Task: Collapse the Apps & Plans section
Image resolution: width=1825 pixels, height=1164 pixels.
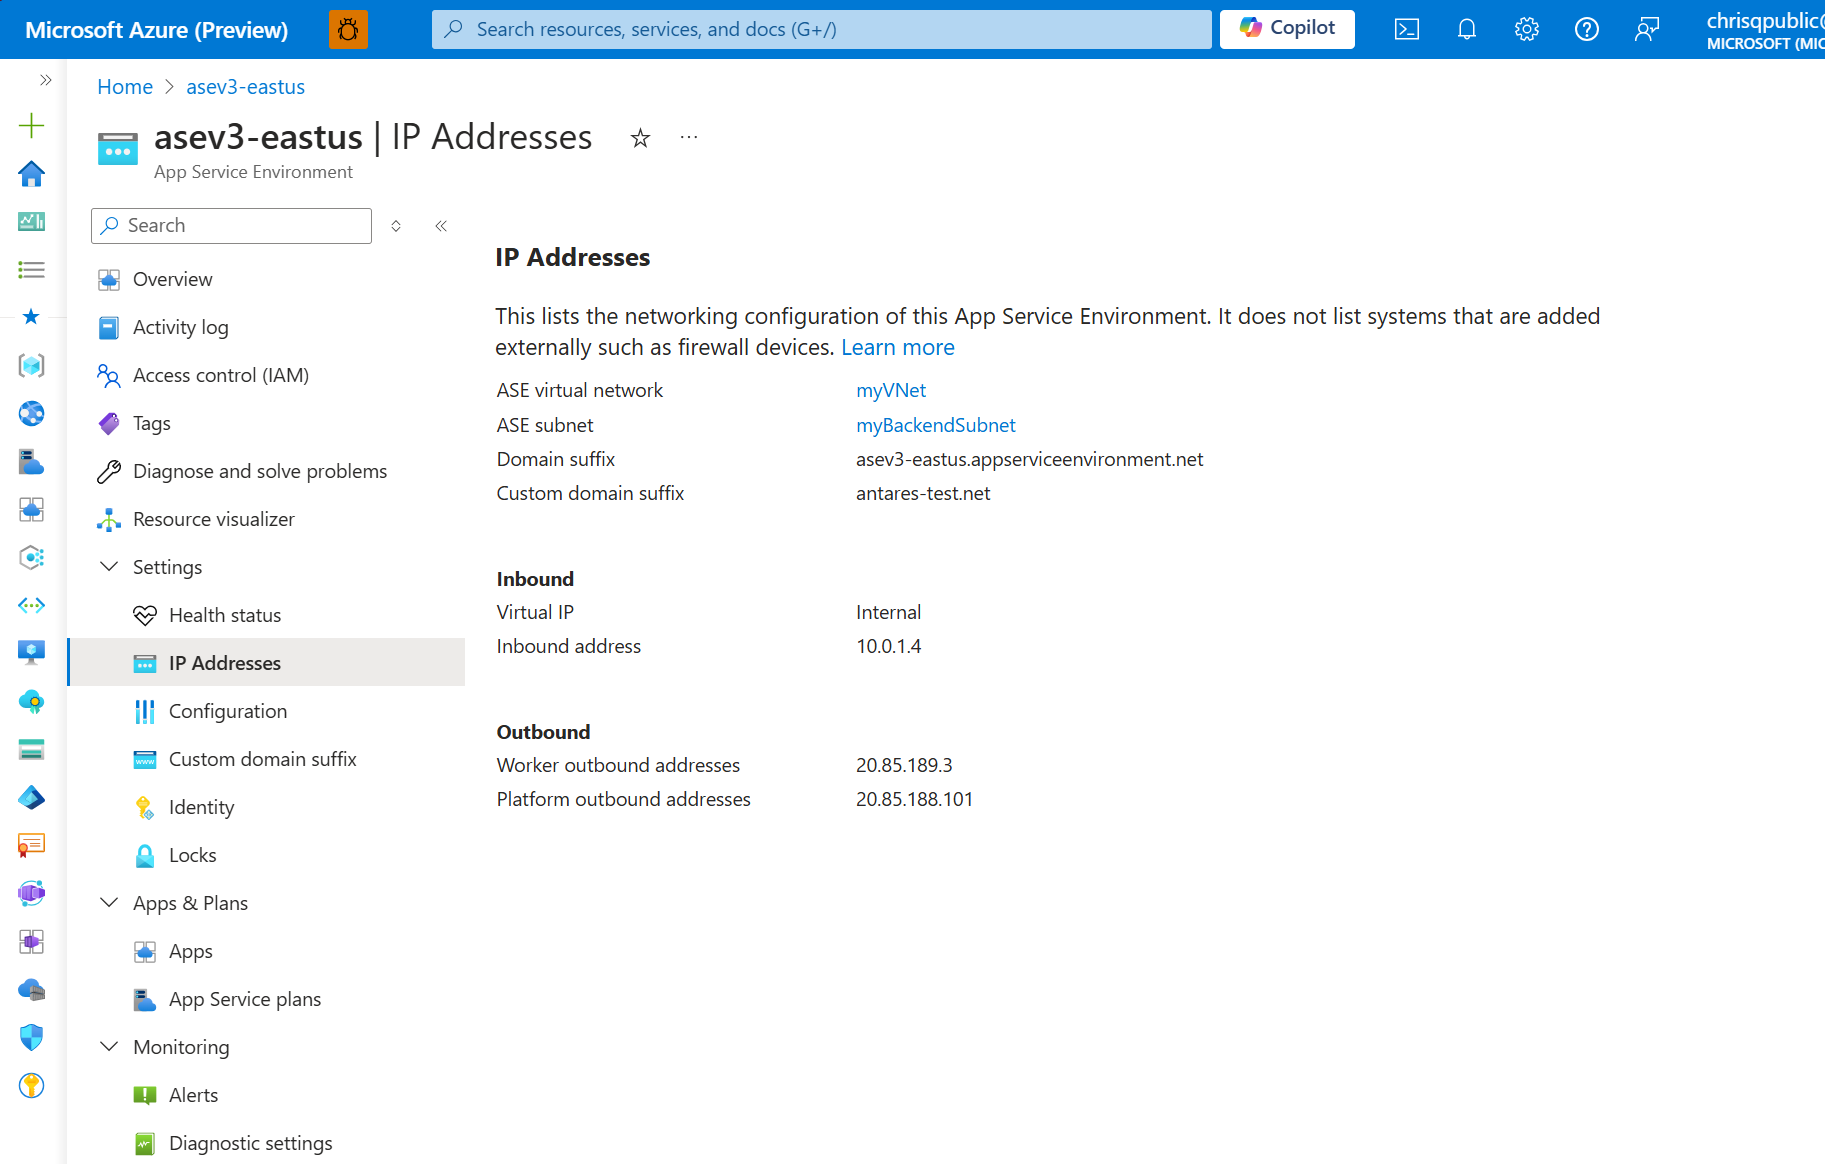Action: click(x=109, y=903)
